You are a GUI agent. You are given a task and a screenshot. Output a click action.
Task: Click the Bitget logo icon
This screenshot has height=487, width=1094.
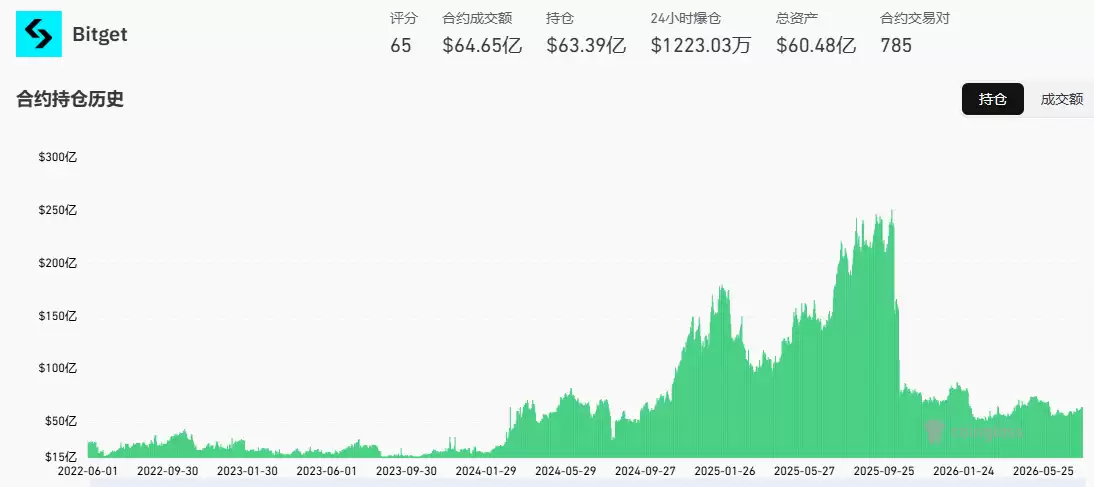pos(39,33)
